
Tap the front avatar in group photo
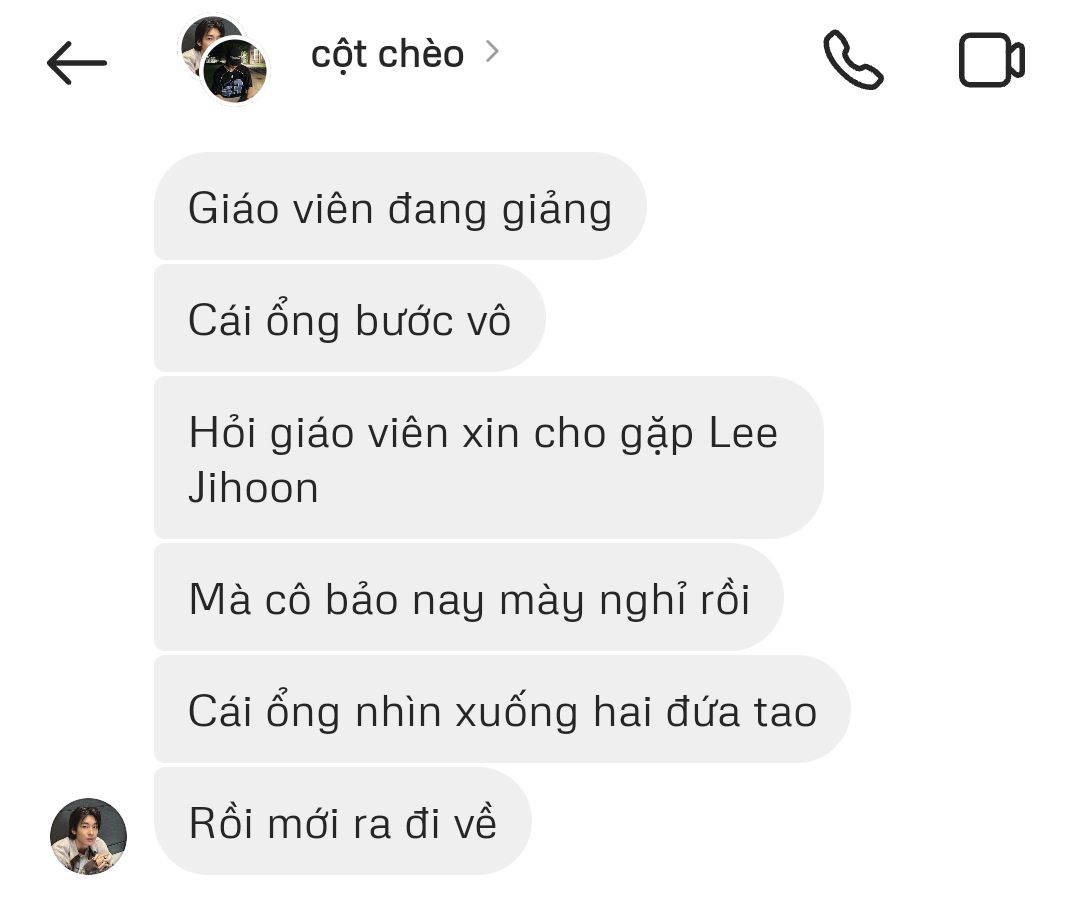(234, 71)
